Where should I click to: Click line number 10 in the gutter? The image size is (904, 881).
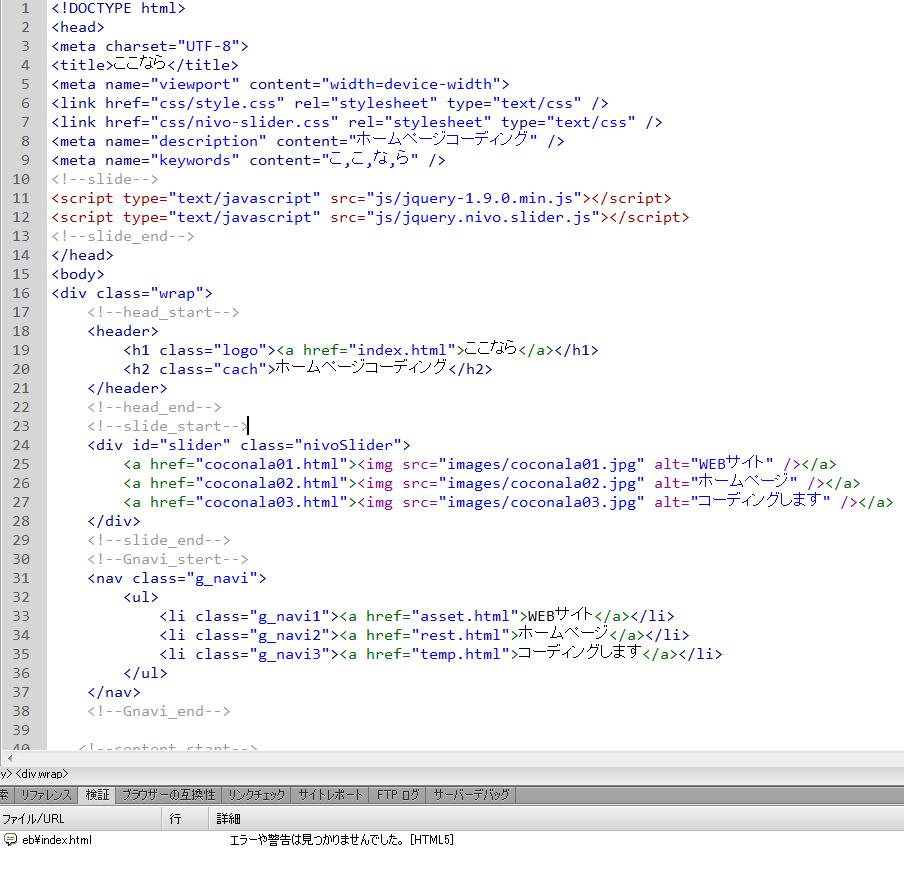(x=21, y=179)
